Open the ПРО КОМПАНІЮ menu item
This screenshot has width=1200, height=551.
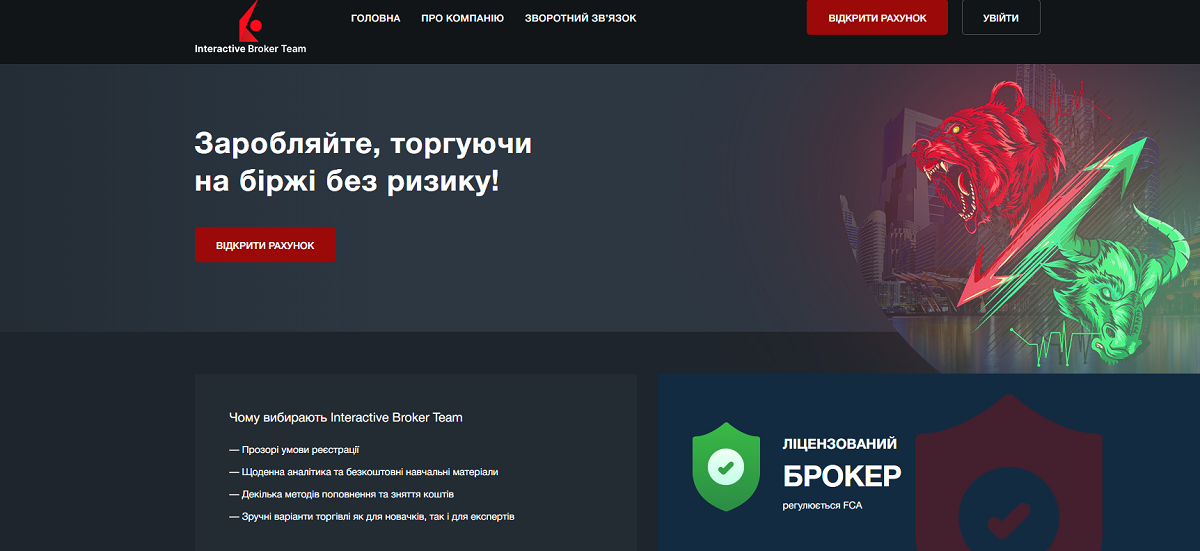point(463,18)
